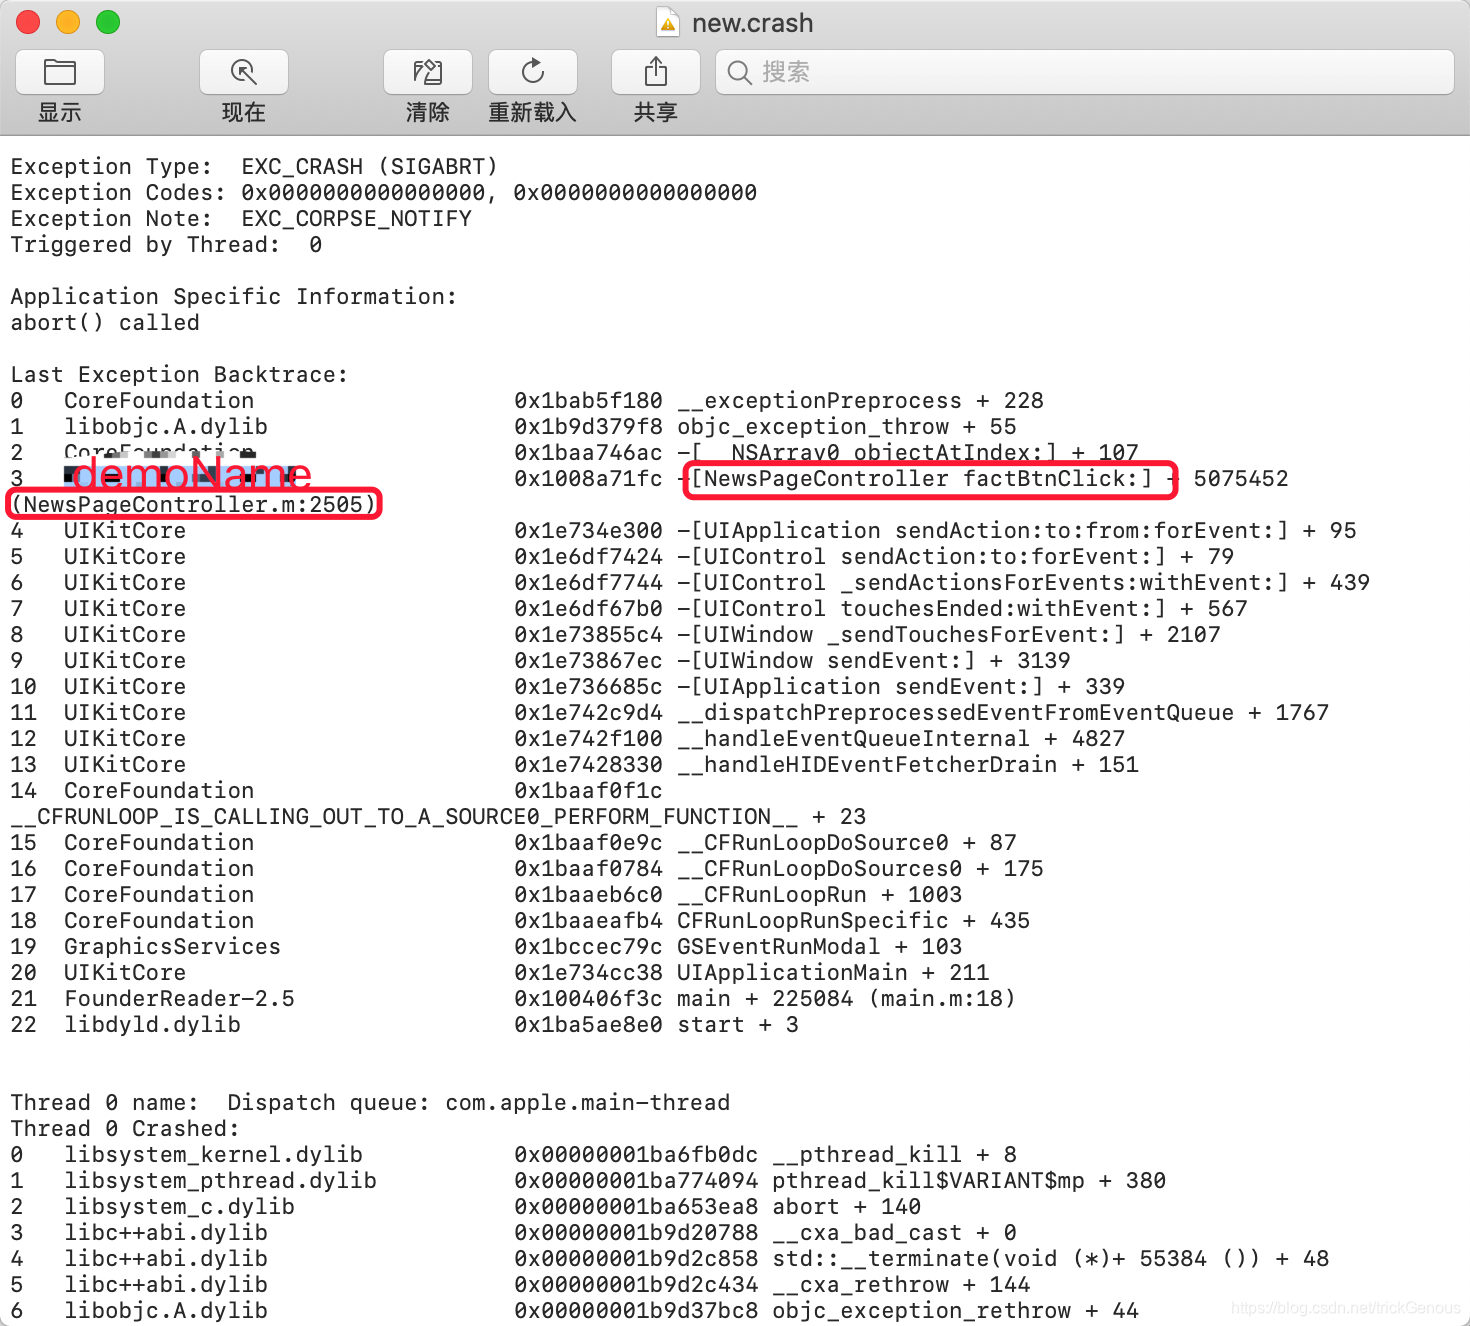1470x1326 pixels.
Task: Click 'libobjc.A.dylib' in backtrace frame 1
Action: (166, 426)
